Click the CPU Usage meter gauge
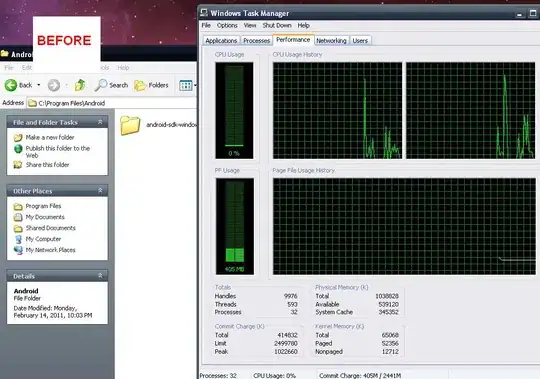This screenshot has height=379, width=540. (234, 110)
